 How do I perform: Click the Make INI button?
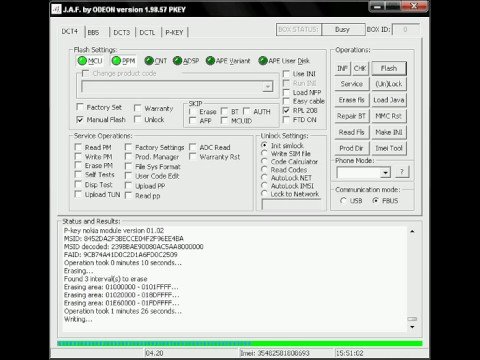click(389, 132)
